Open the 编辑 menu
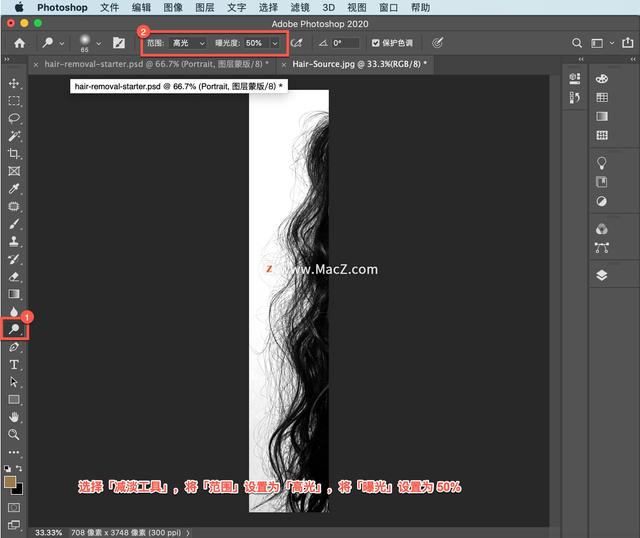The image size is (640, 538). [141, 7]
